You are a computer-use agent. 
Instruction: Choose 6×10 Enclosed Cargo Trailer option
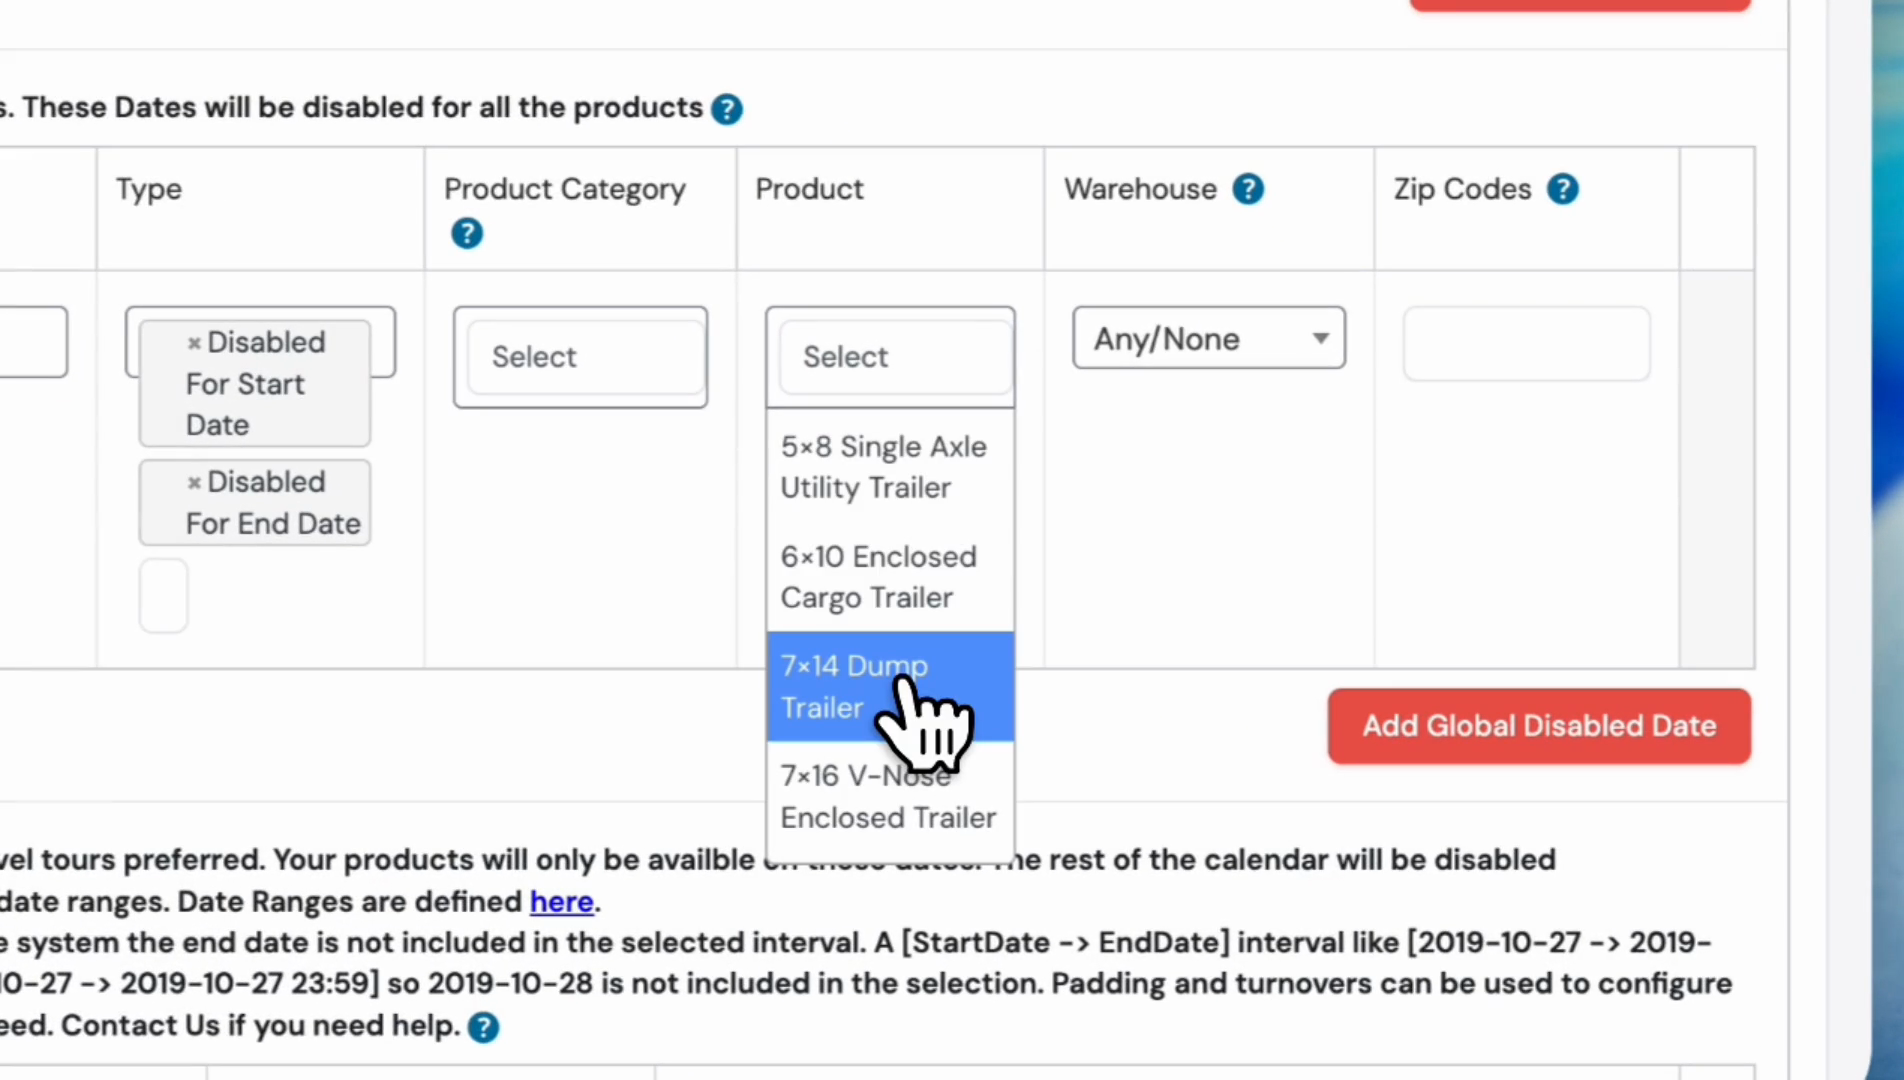(879, 577)
